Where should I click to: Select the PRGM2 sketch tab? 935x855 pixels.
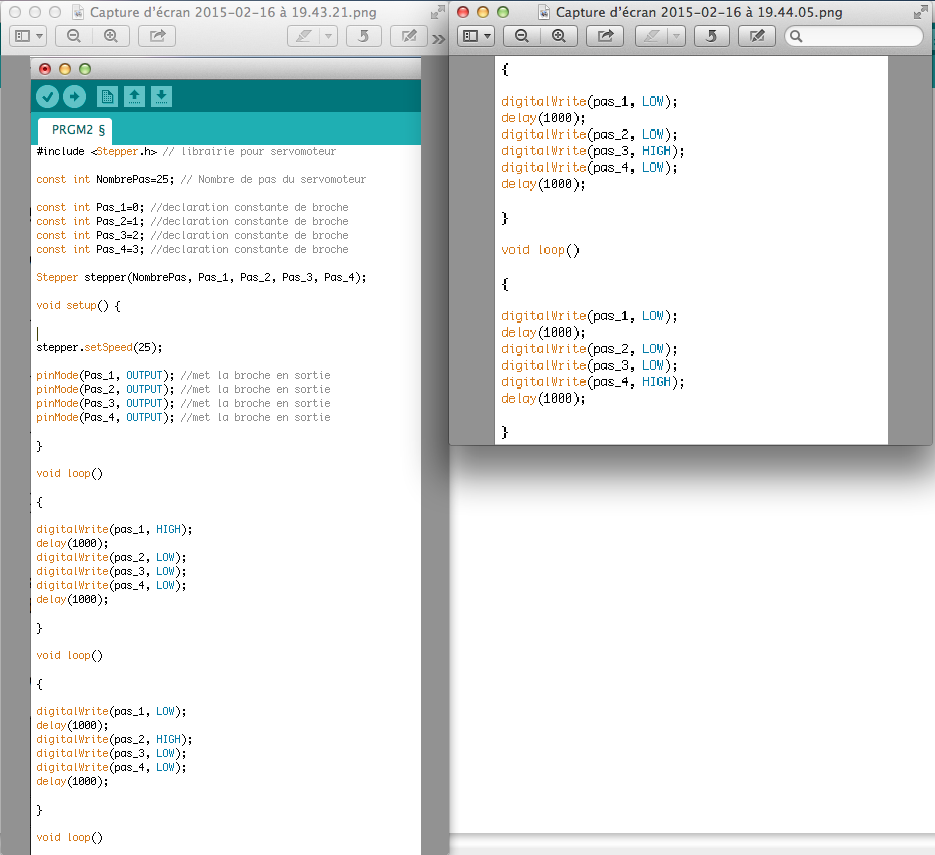[x=75, y=130]
